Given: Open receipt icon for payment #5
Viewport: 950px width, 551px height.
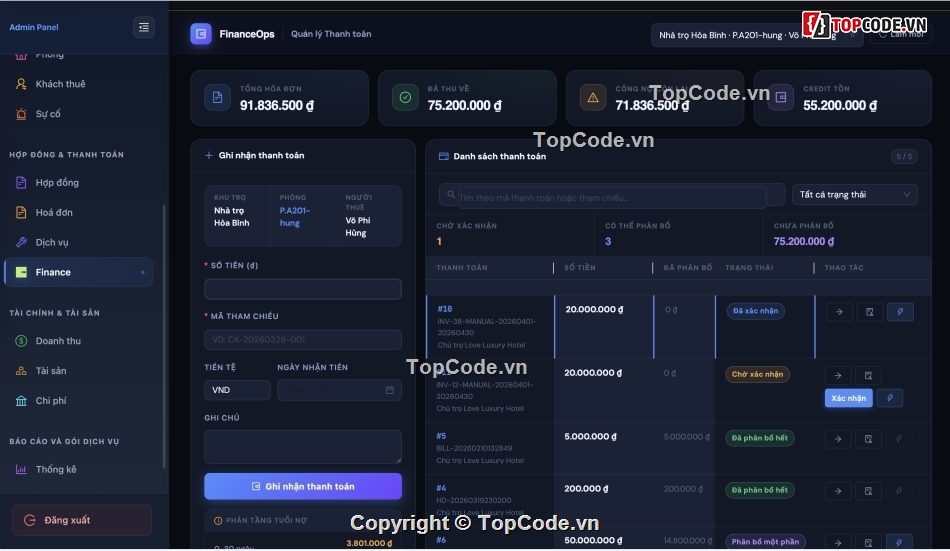Looking at the screenshot, I should pyautogui.click(x=868, y=439).
